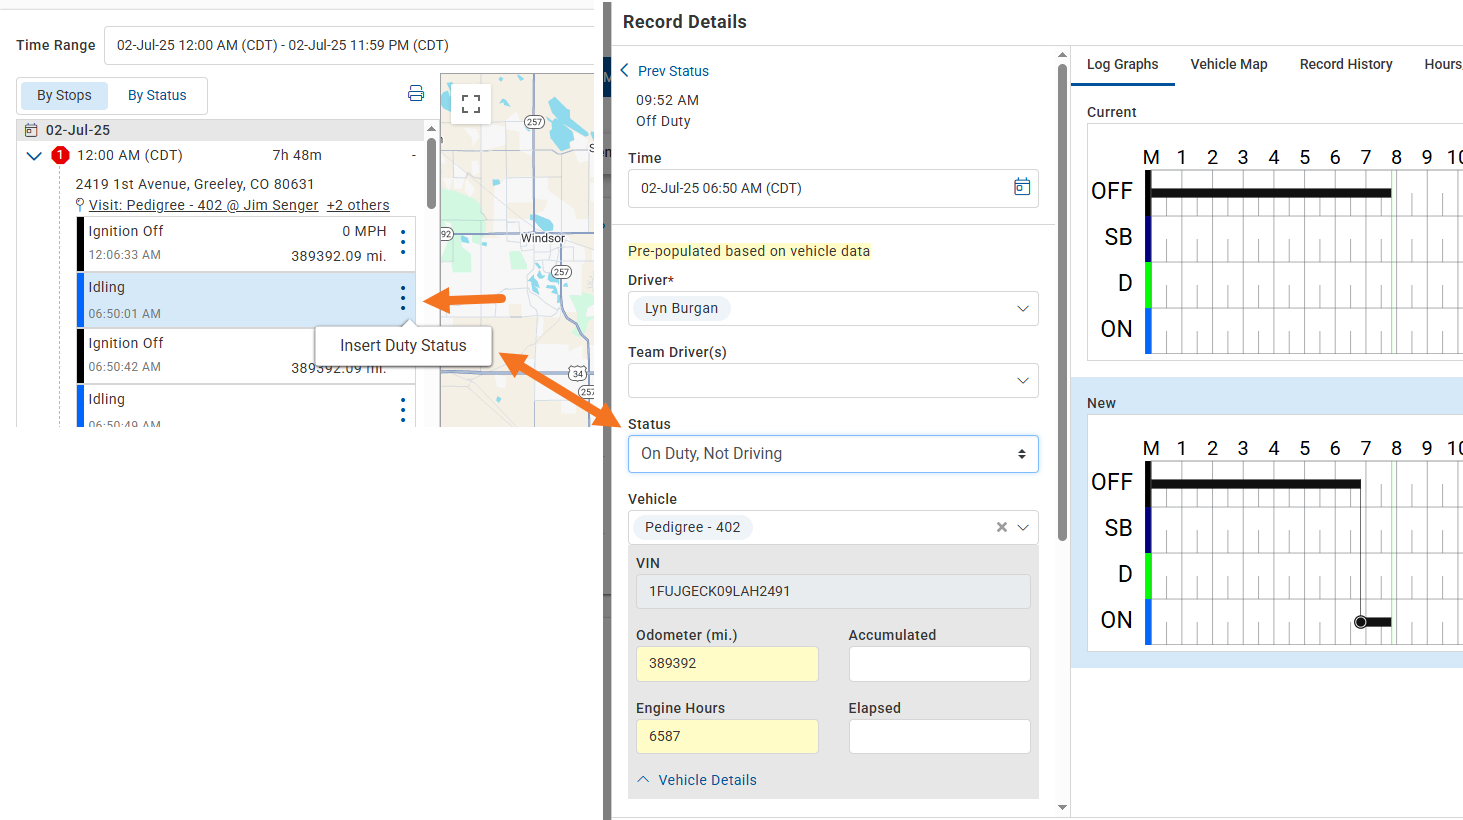Click the Windsor label on the map
The height and width of the screenshot is (820, 1463).
[x=543, y=238]
